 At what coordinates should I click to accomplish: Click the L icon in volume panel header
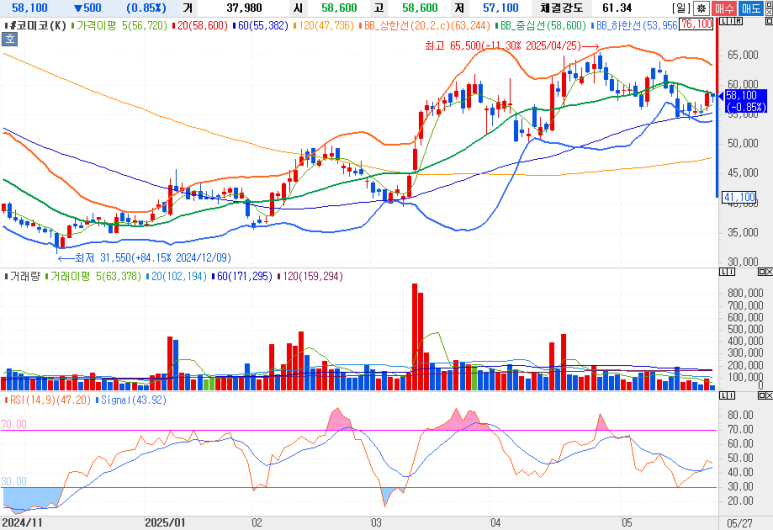pos(724,272)
